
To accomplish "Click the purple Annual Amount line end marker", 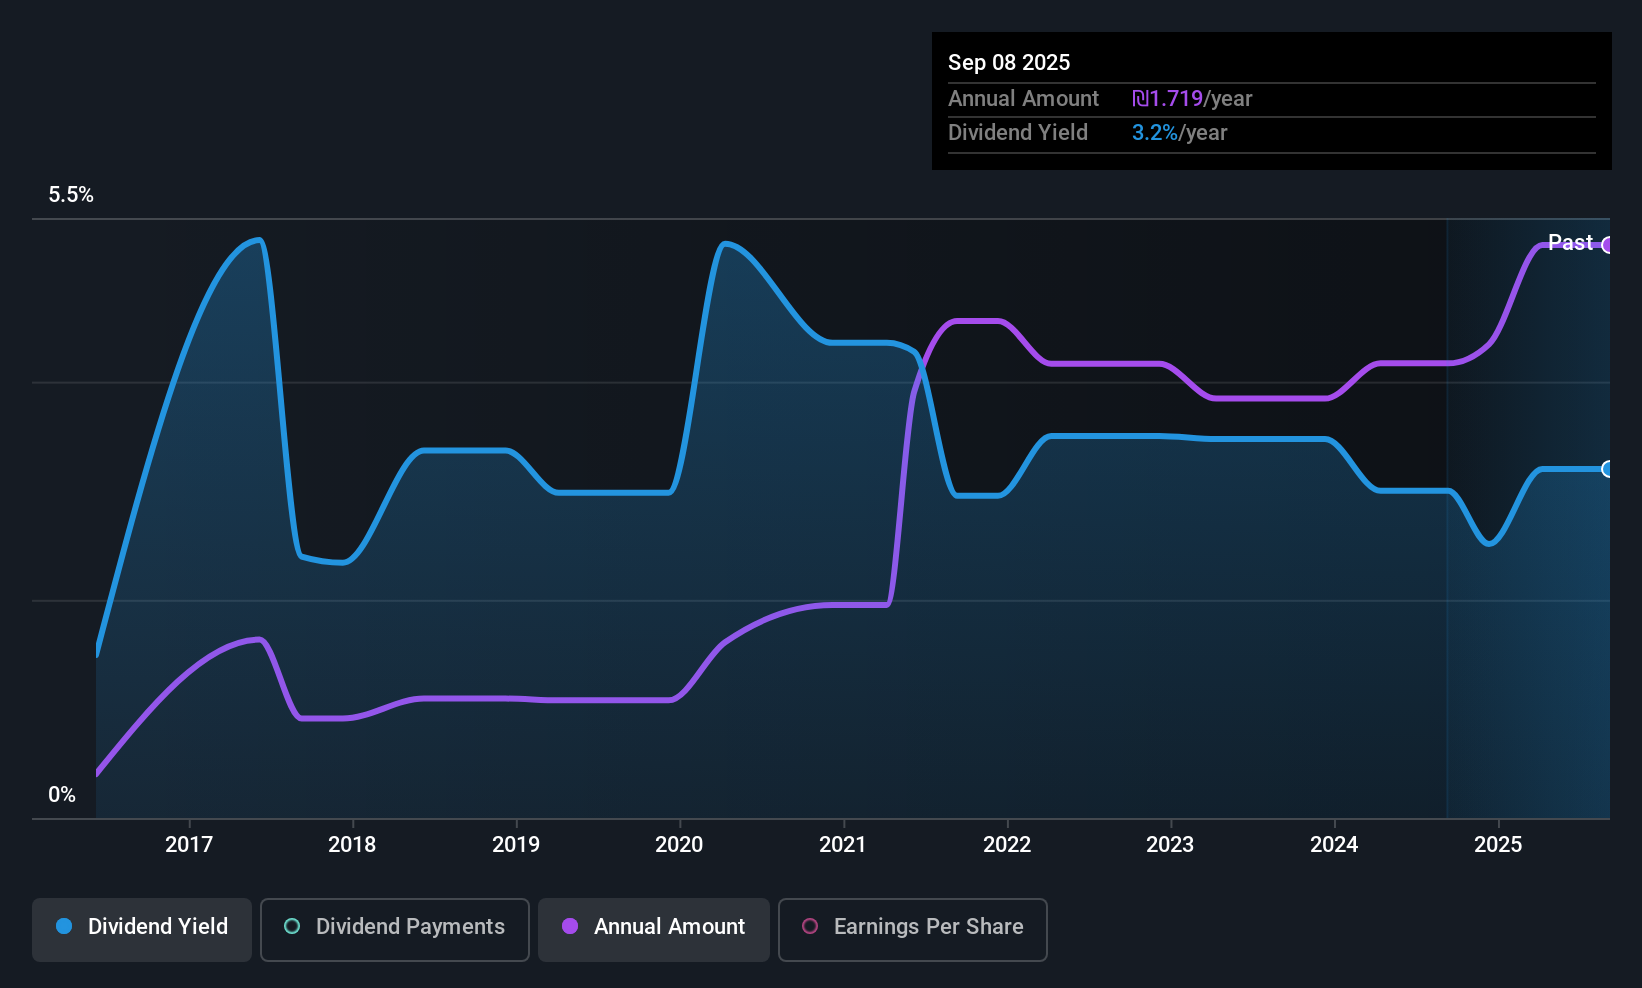I will pyautogui.click(x=1607, y=245).
